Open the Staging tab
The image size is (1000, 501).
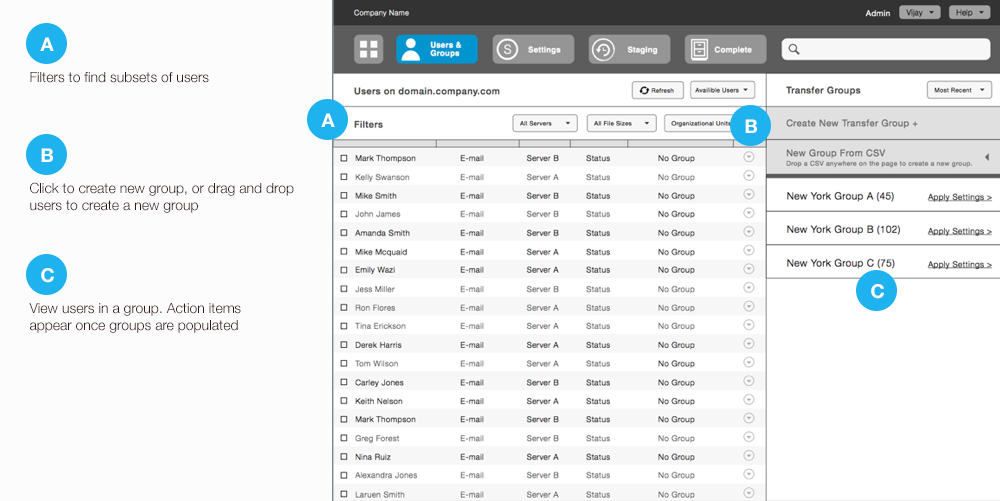click(x=629, y=49)
